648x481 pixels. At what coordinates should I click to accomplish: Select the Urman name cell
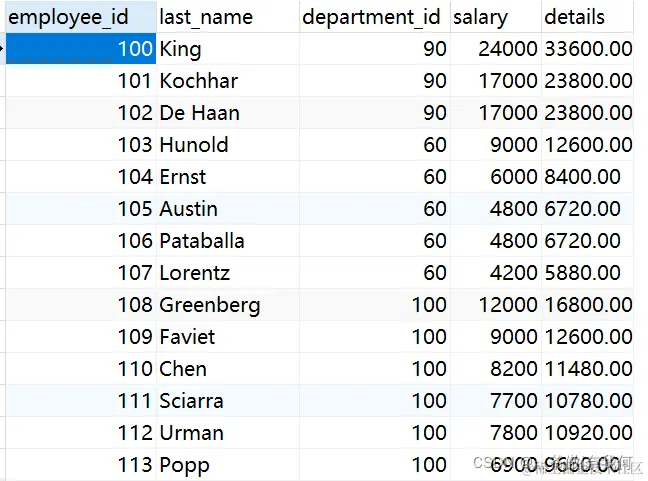(x=228, y=433)
